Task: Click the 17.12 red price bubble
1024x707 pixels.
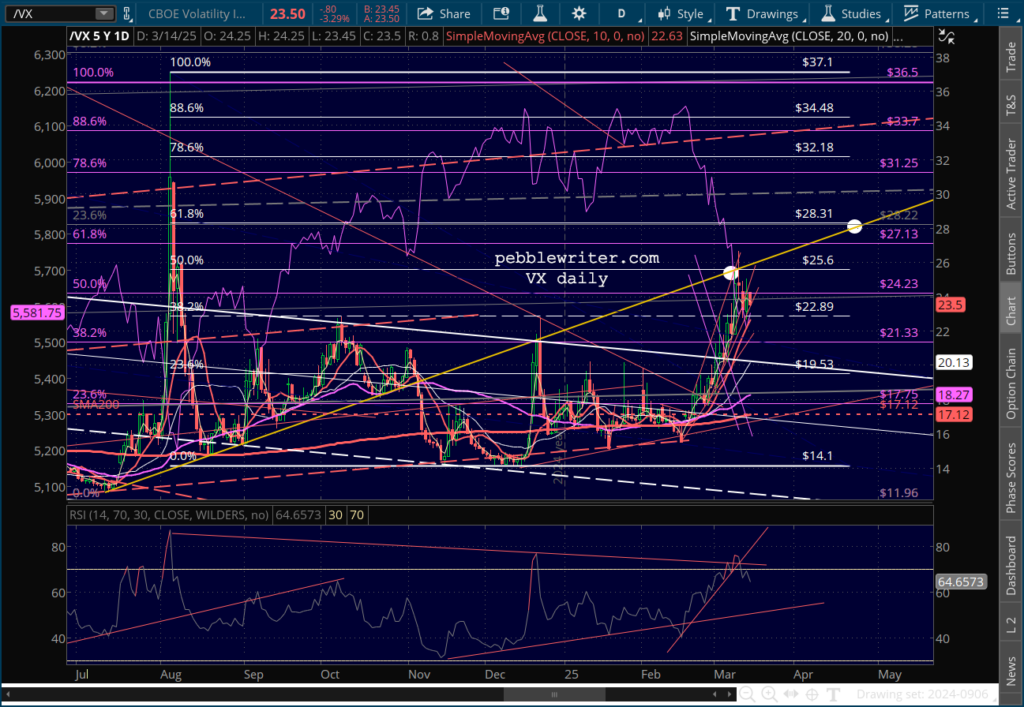Action: coord(954,415)
